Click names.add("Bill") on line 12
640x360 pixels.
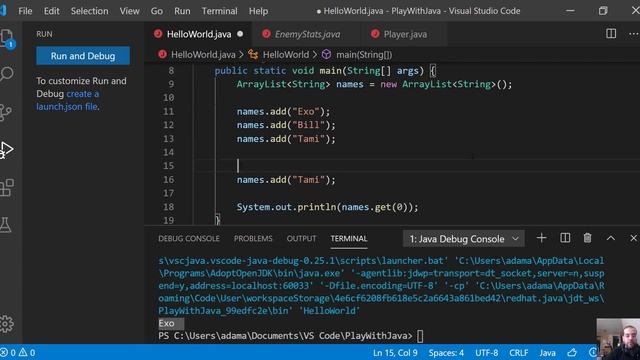coord(286,125)
